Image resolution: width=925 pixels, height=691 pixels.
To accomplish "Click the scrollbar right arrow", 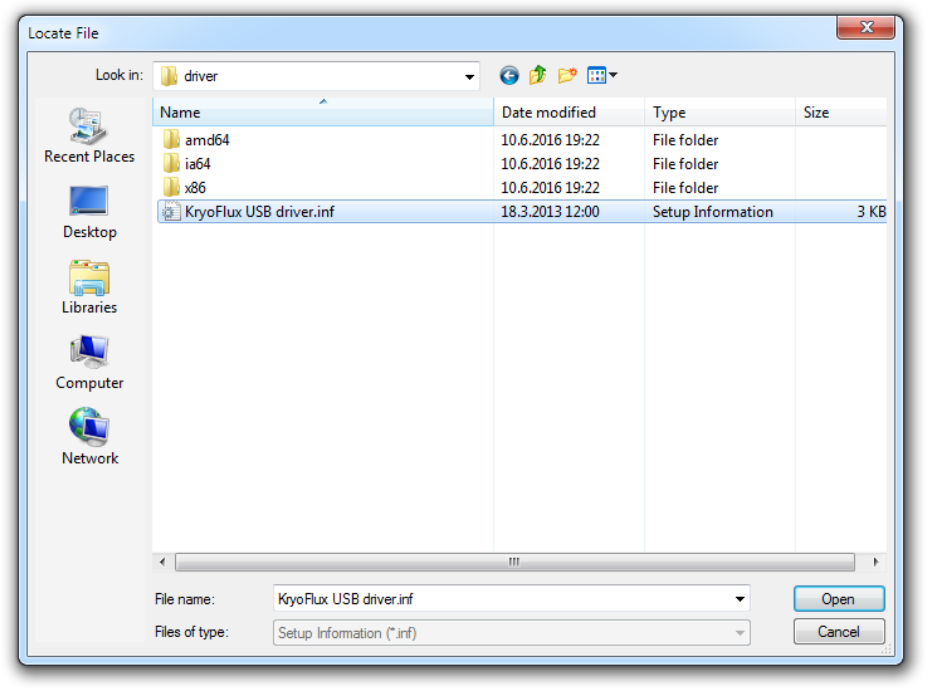I will pyautogui.click(x=875, y=562).
